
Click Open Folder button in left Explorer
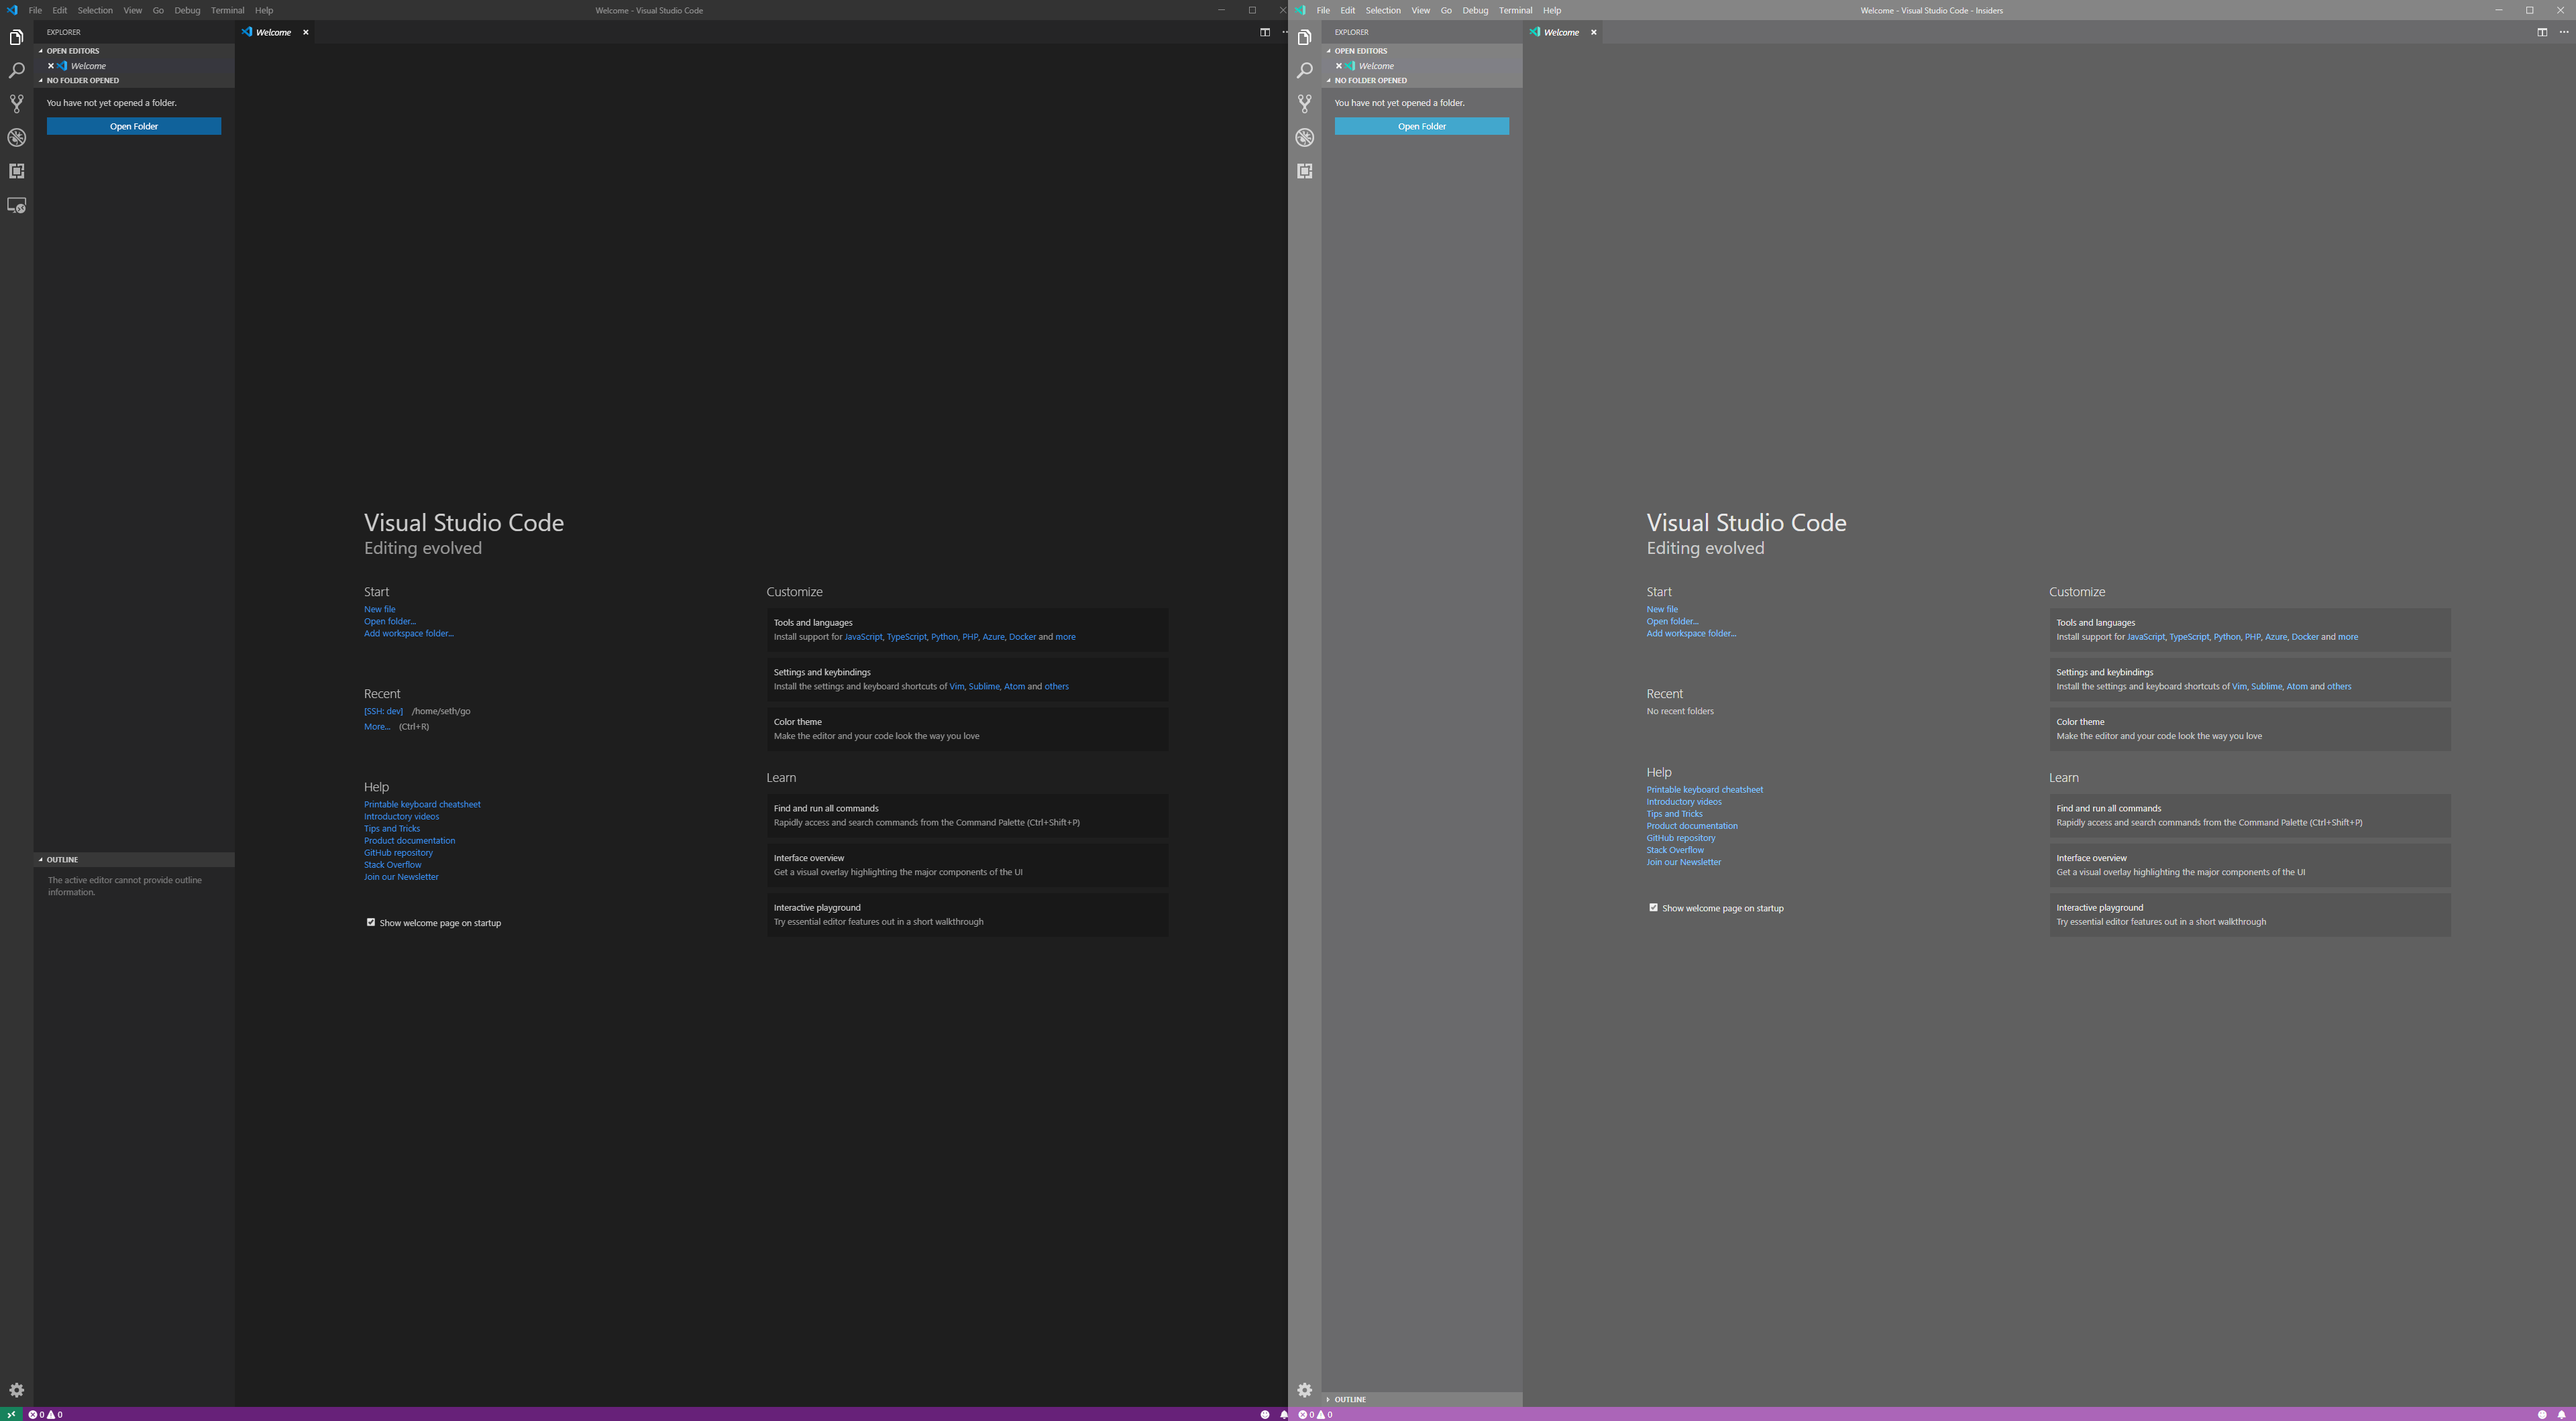[134, 126]
